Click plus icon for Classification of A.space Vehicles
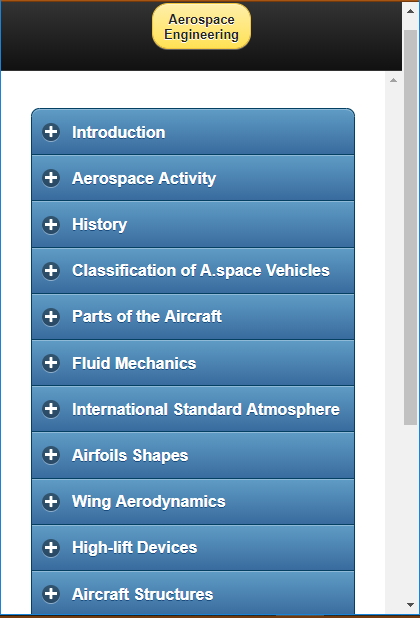The height and width of the screenshot is (618, 420). pyautogui.click(x=51, y=271)
